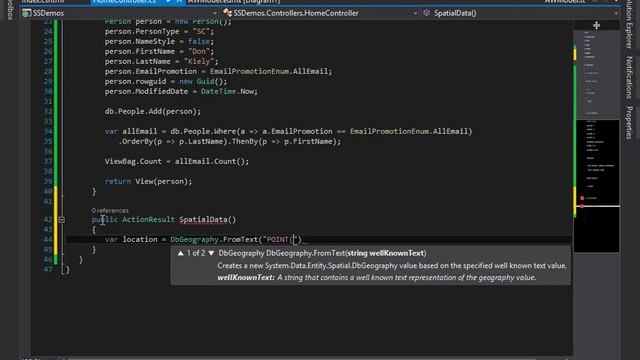
Task: Click the SpatialData method name on line 42
Action: (203, 220)
